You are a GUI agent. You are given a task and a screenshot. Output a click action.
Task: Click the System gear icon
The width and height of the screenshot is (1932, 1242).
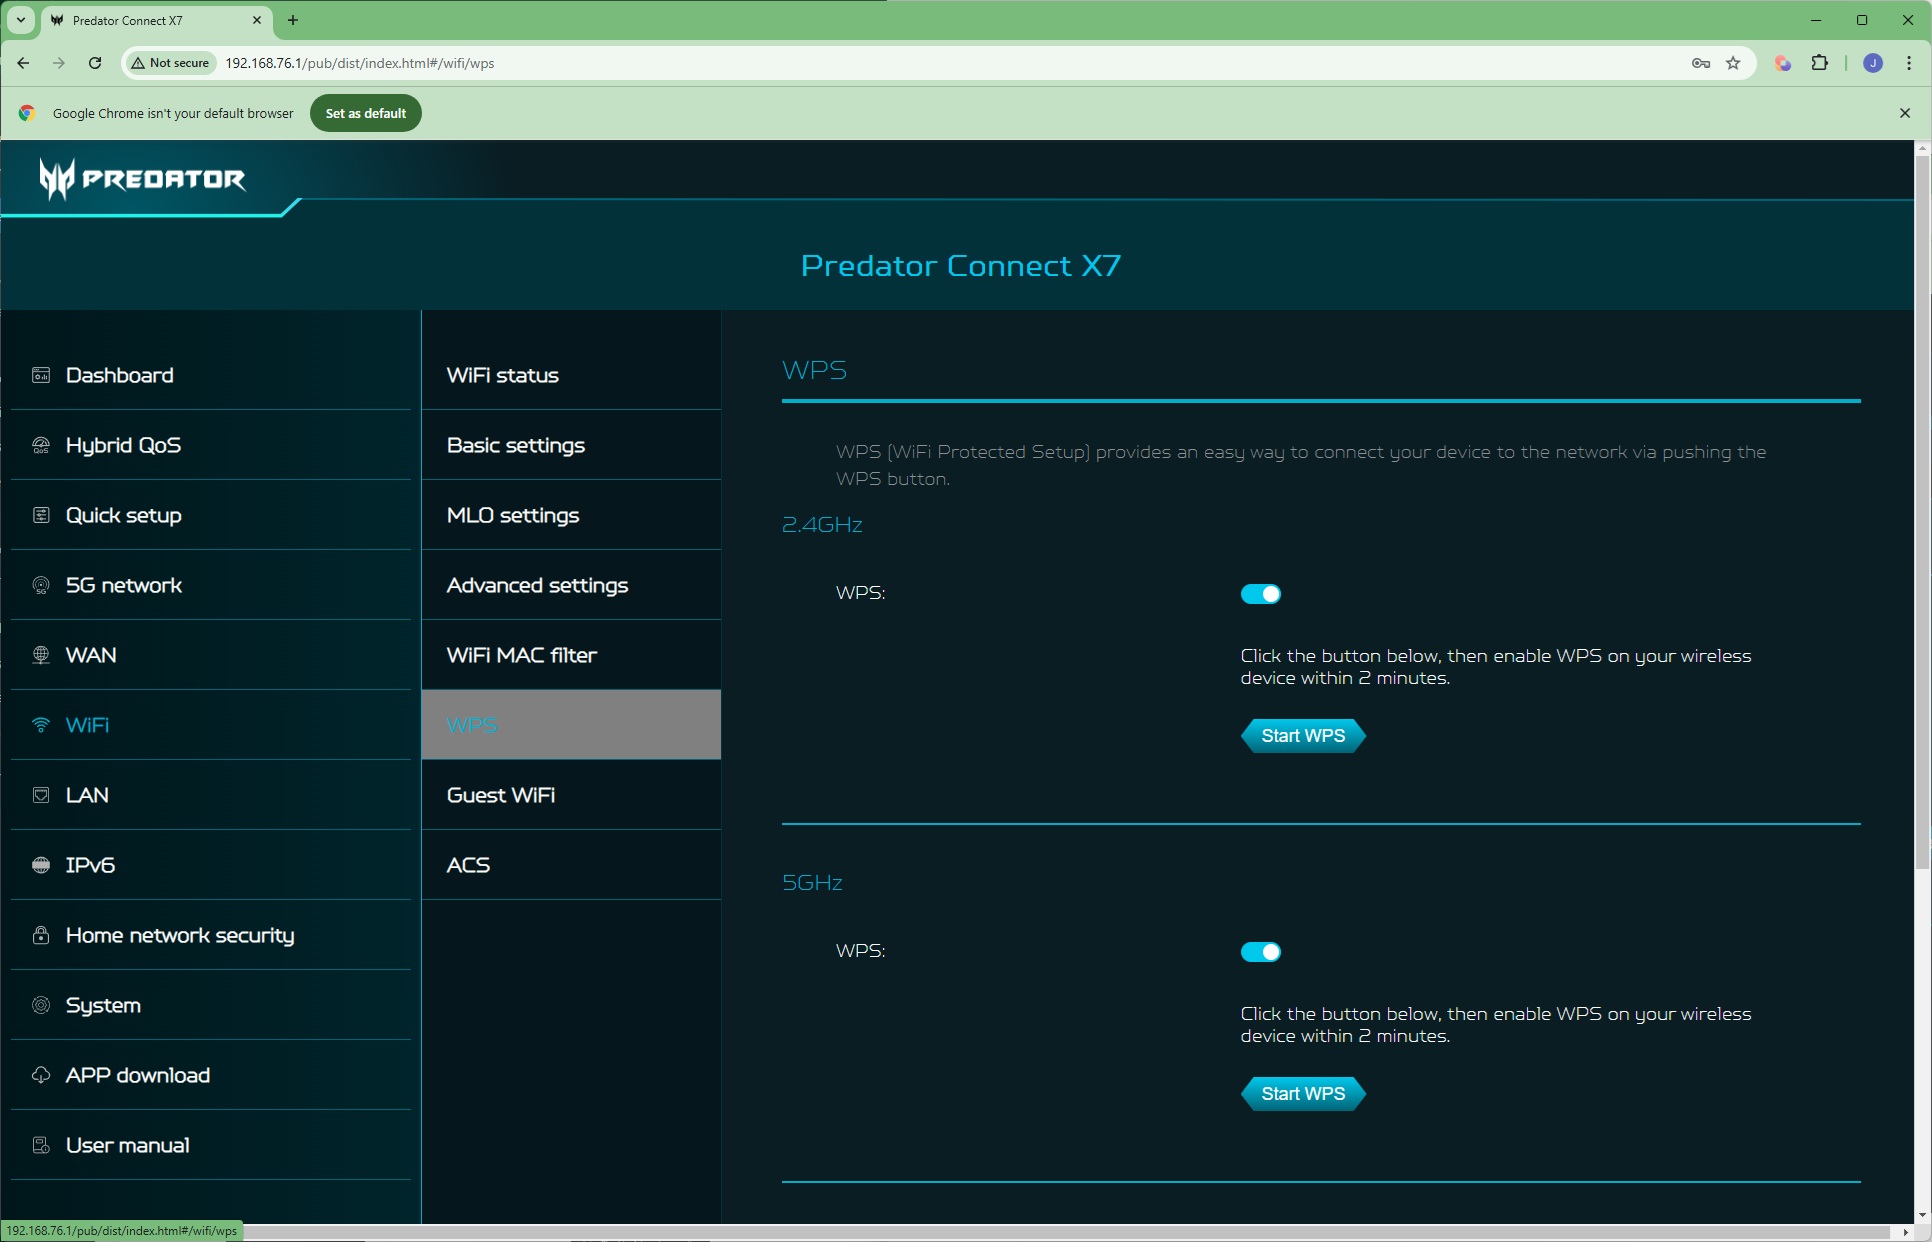coord(41,1005)
